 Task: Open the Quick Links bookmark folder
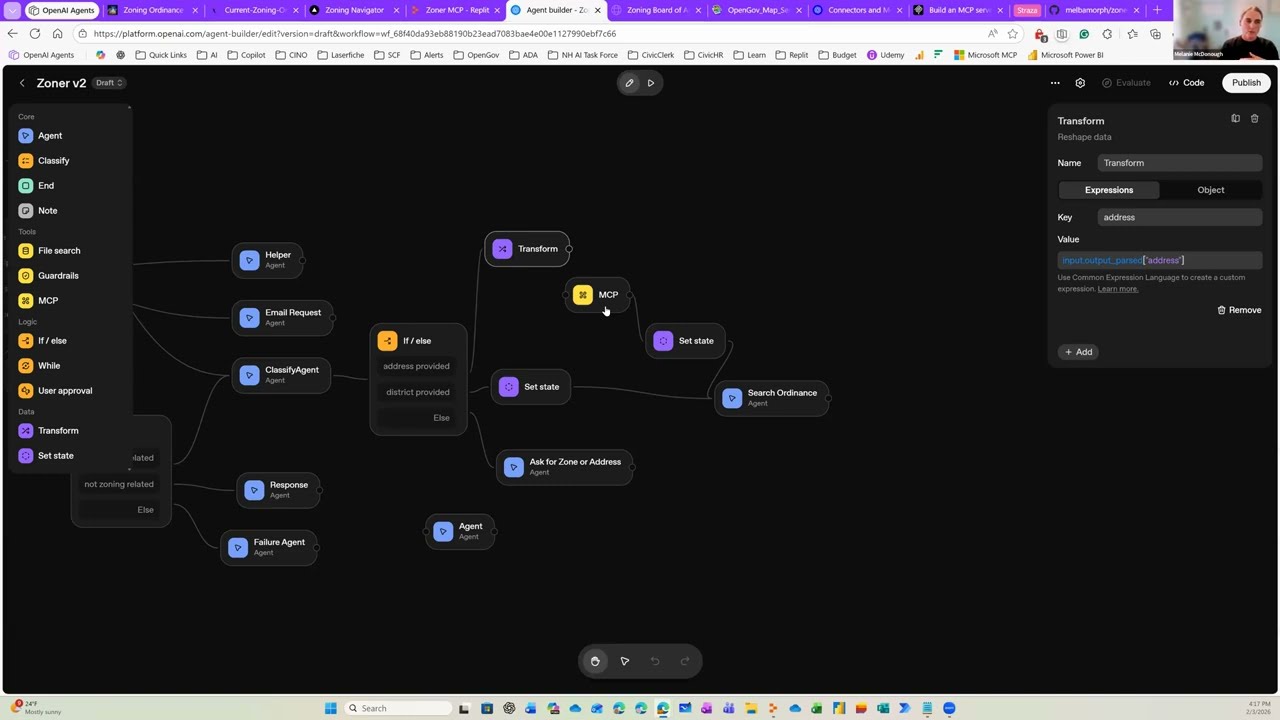(161, 55)
